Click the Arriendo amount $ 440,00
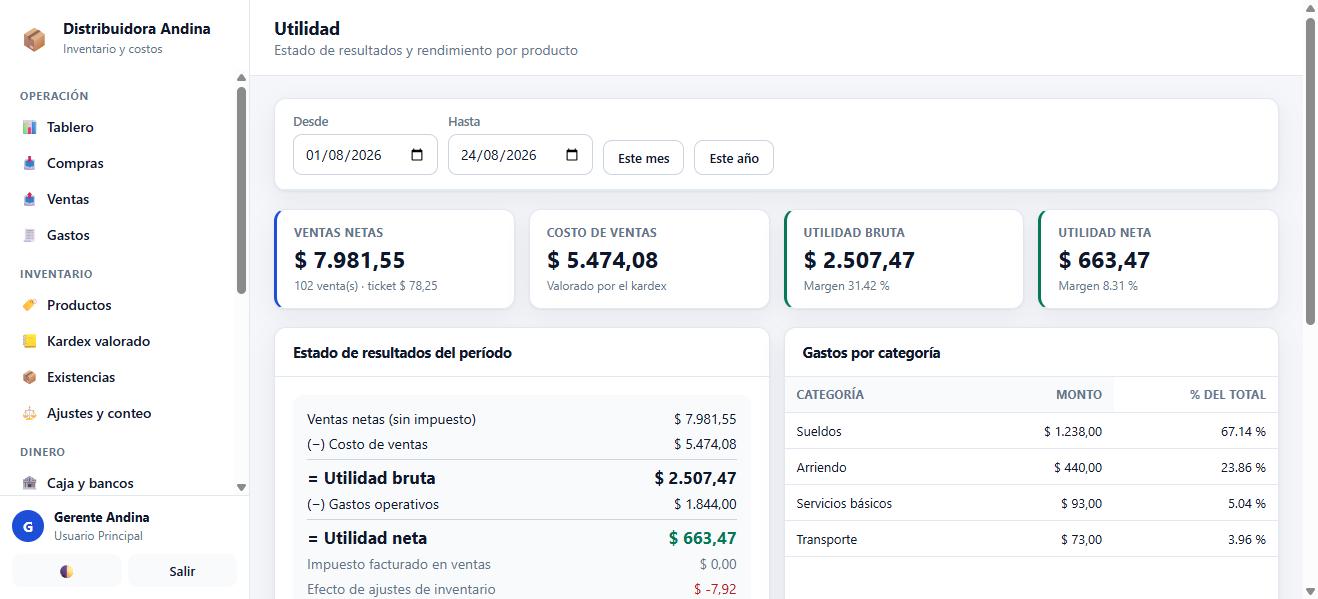Image resolution: width=1318 pixels, height=599 pixels. click(x=1078, y=467)
